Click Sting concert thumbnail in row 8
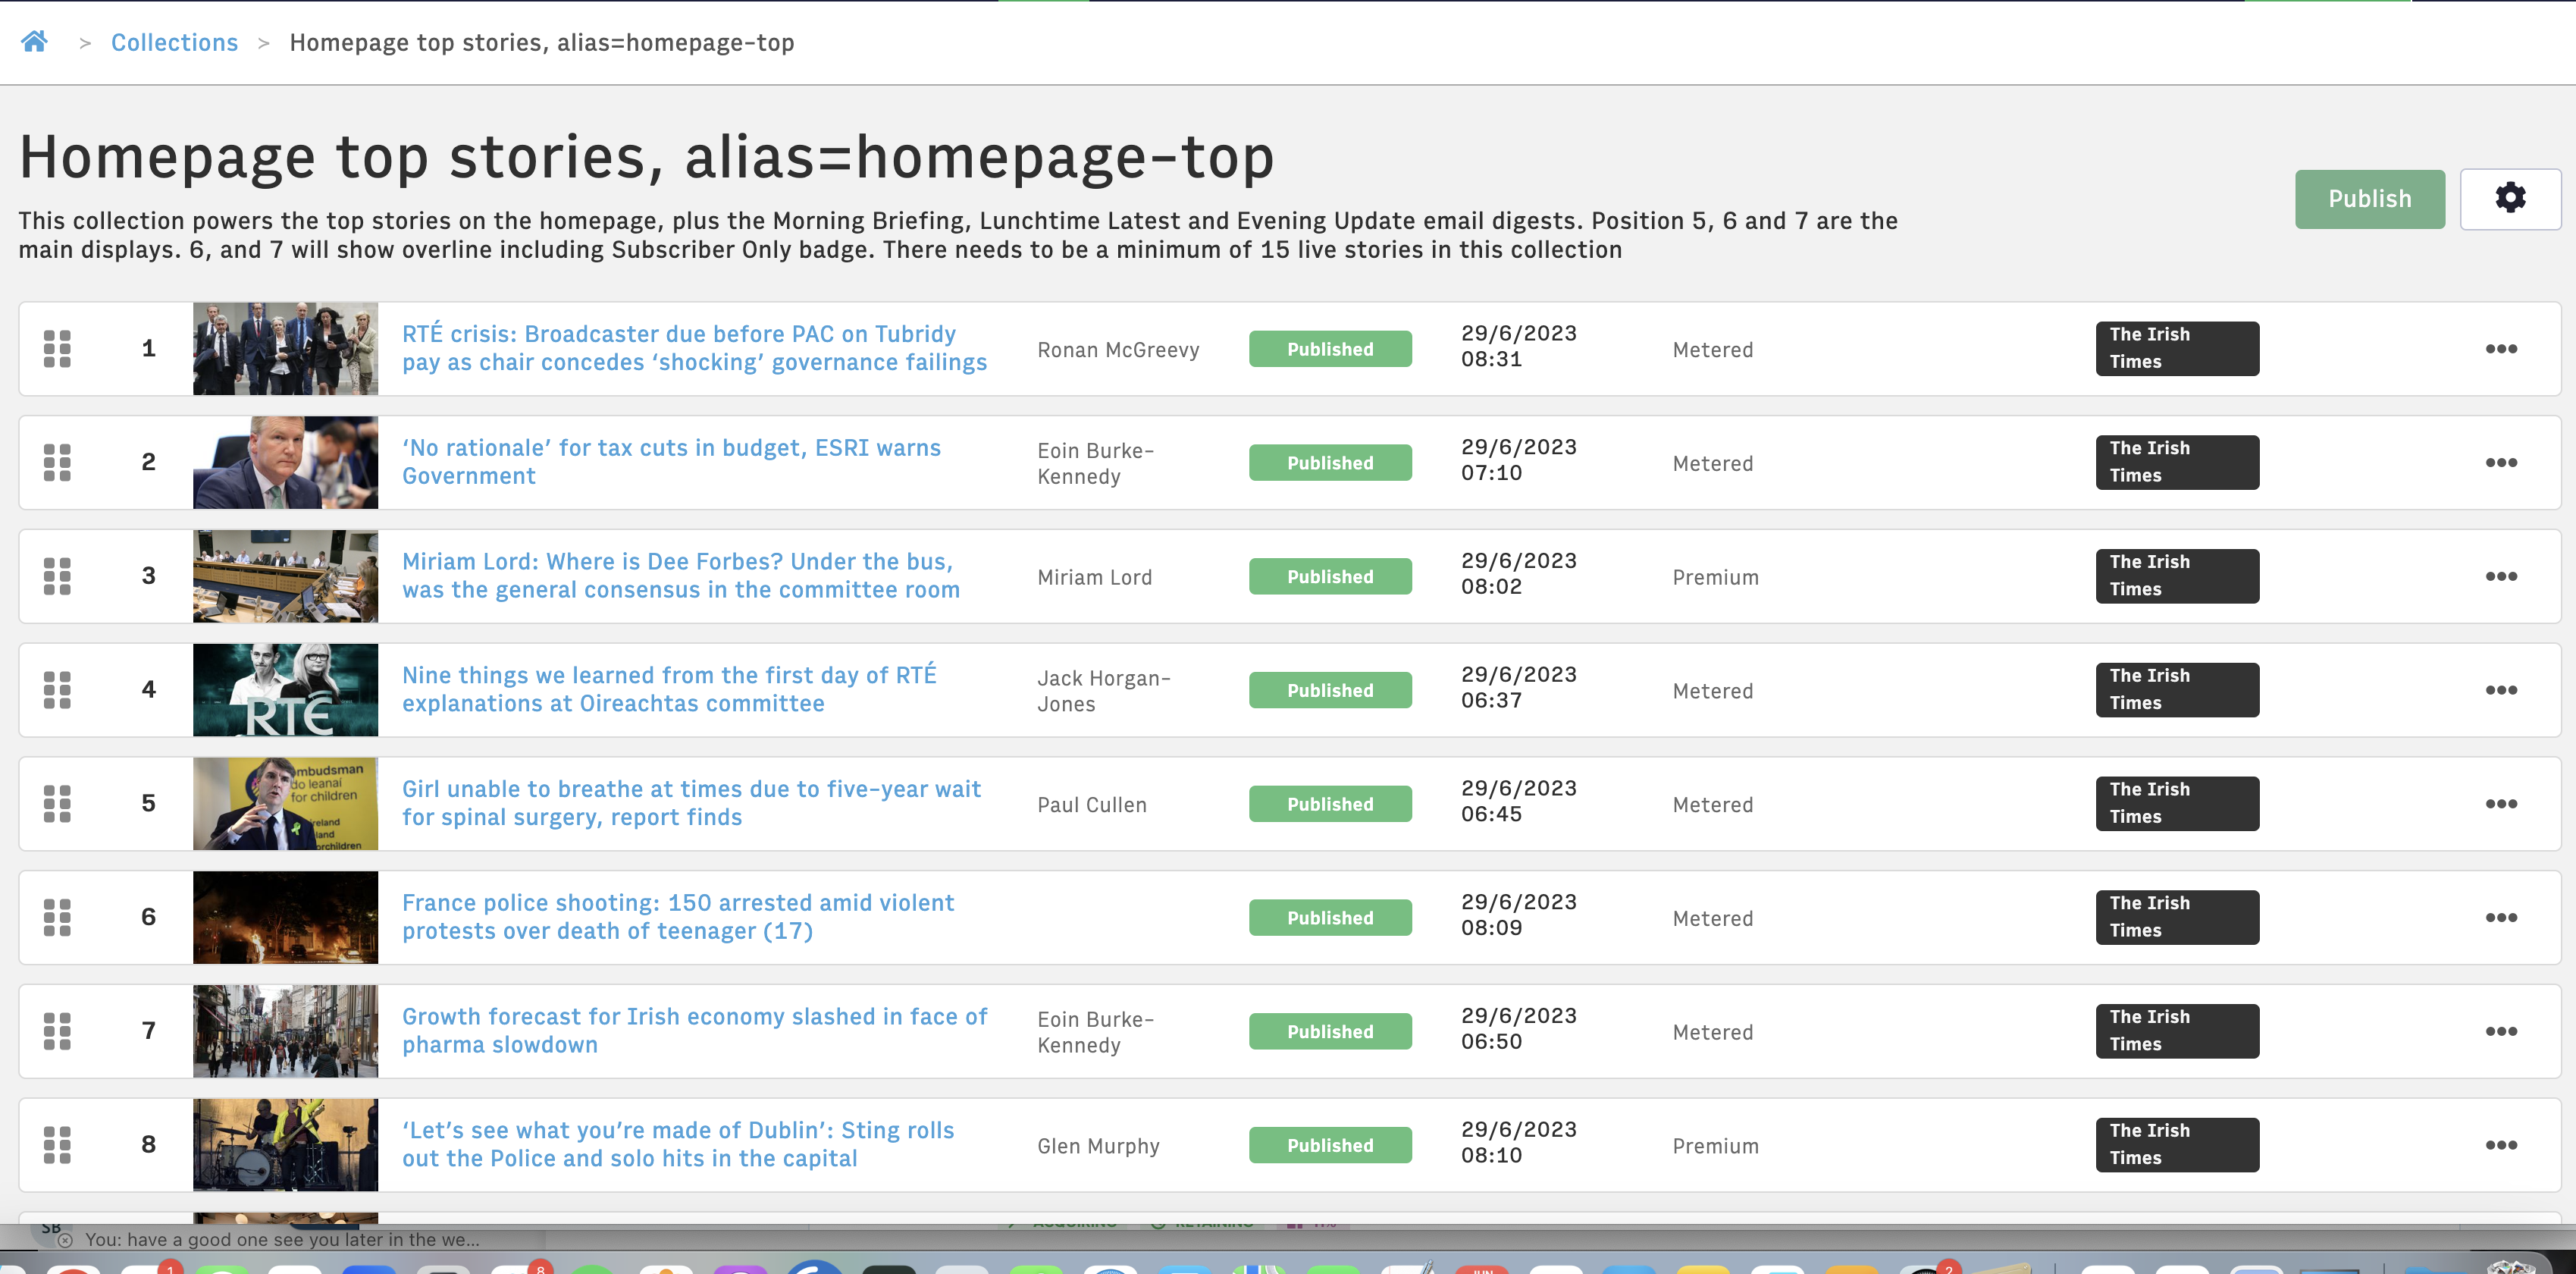 point(285,1145)
